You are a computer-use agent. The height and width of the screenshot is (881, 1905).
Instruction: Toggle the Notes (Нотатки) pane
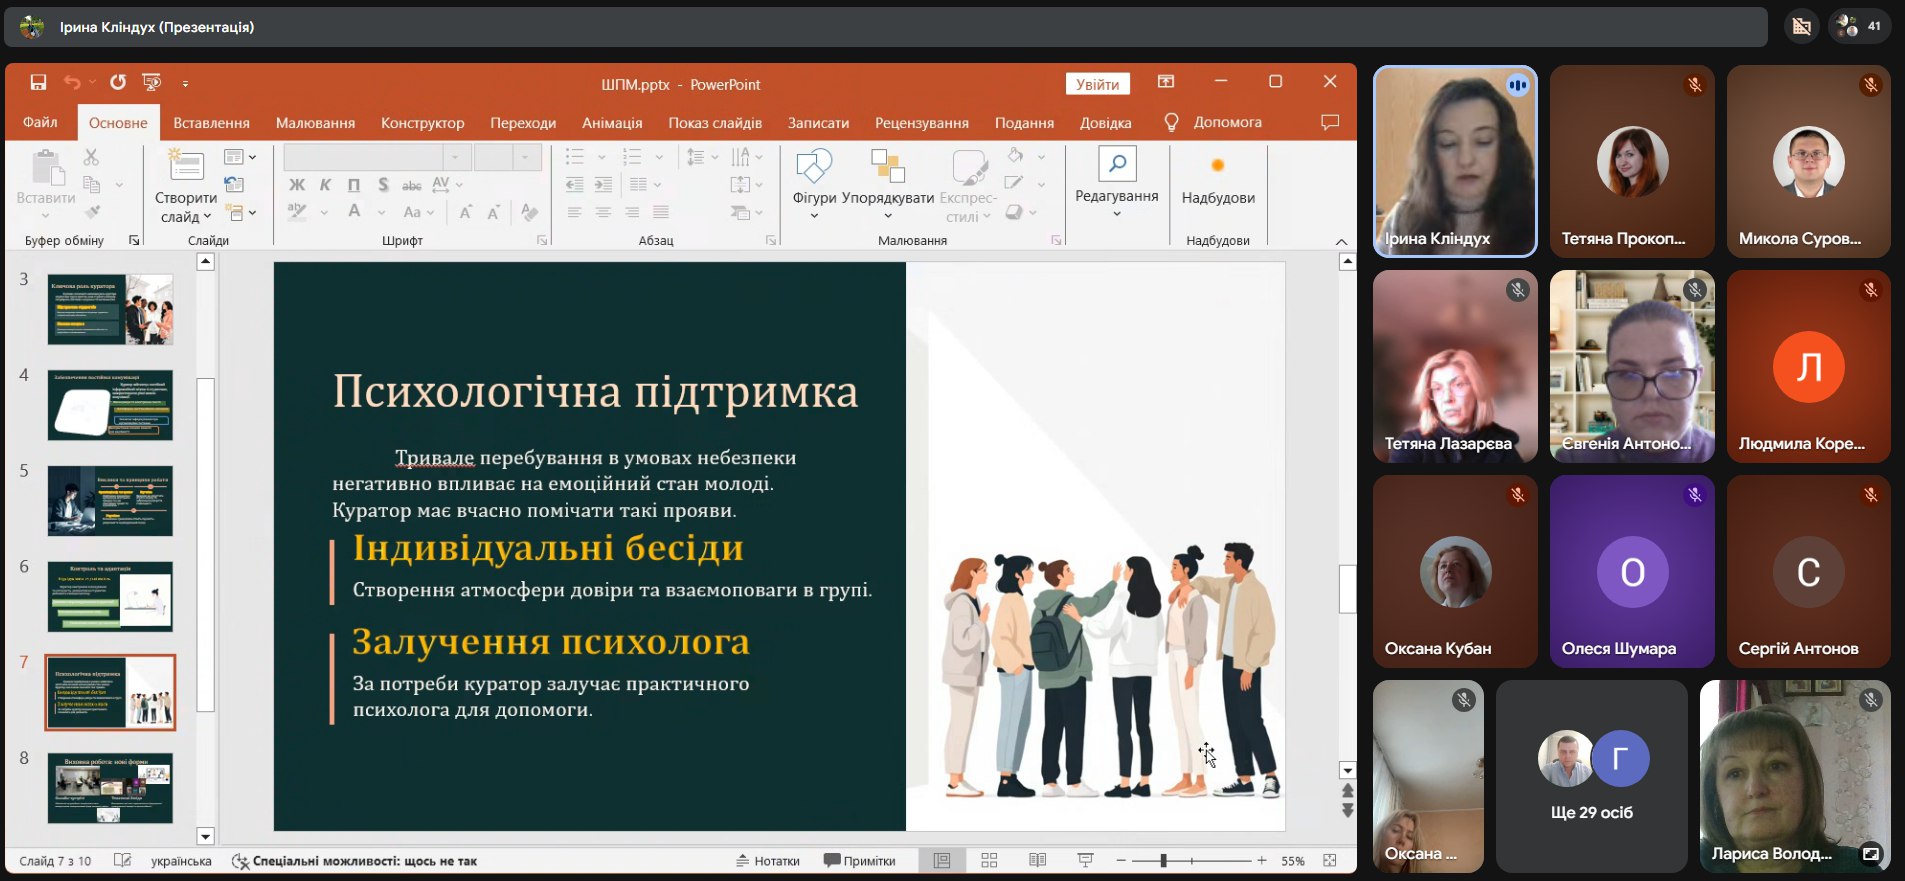768,861
